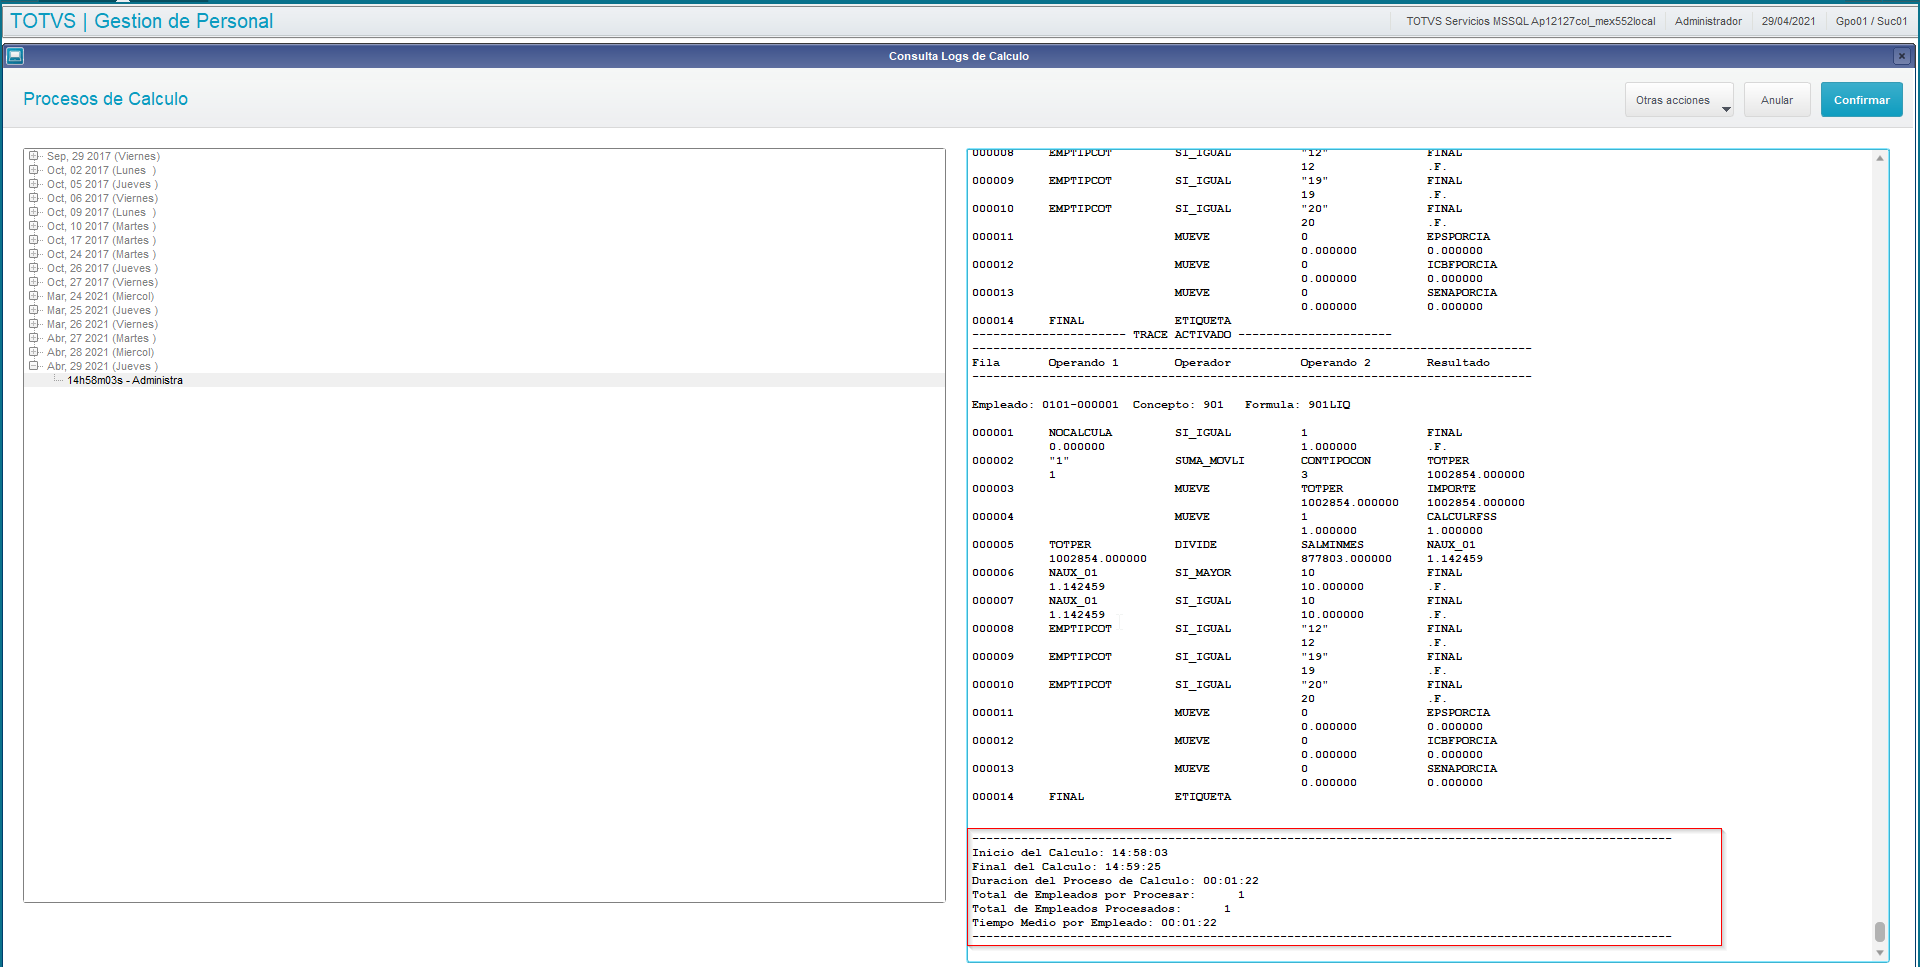This screenshot has height=967, width=1920.
Task: Click the SUMA_MOVLI operator text
Action: 1209,461
